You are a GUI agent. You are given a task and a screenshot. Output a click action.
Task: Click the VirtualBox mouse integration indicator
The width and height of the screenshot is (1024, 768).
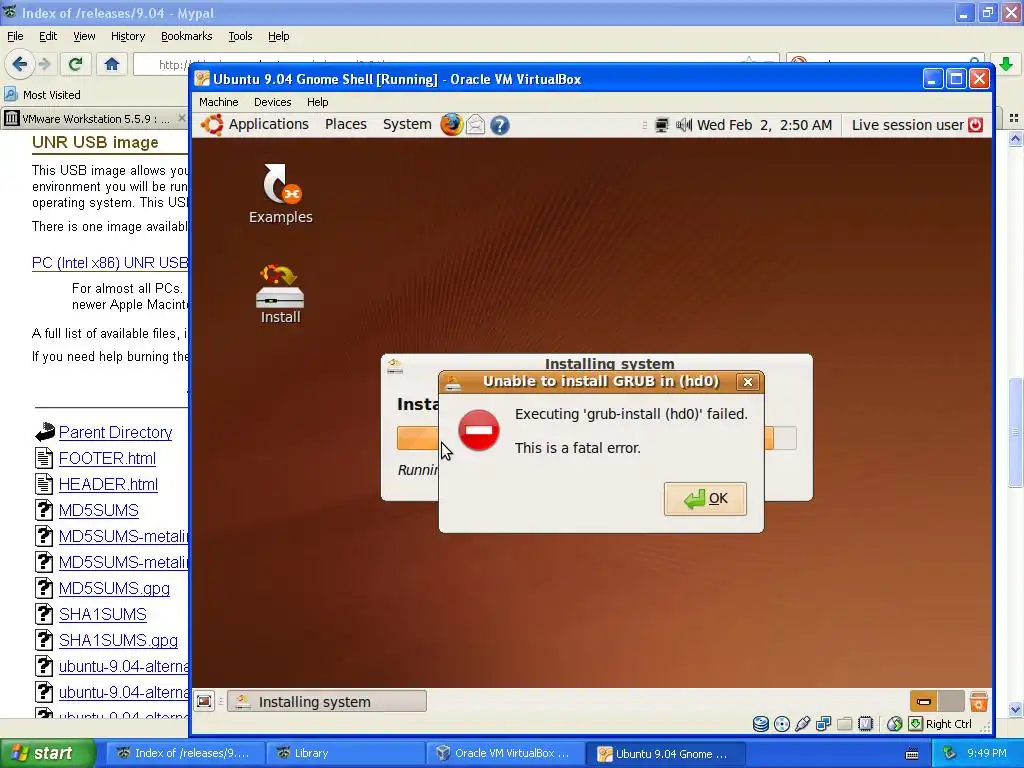click(x=894, y=724)
